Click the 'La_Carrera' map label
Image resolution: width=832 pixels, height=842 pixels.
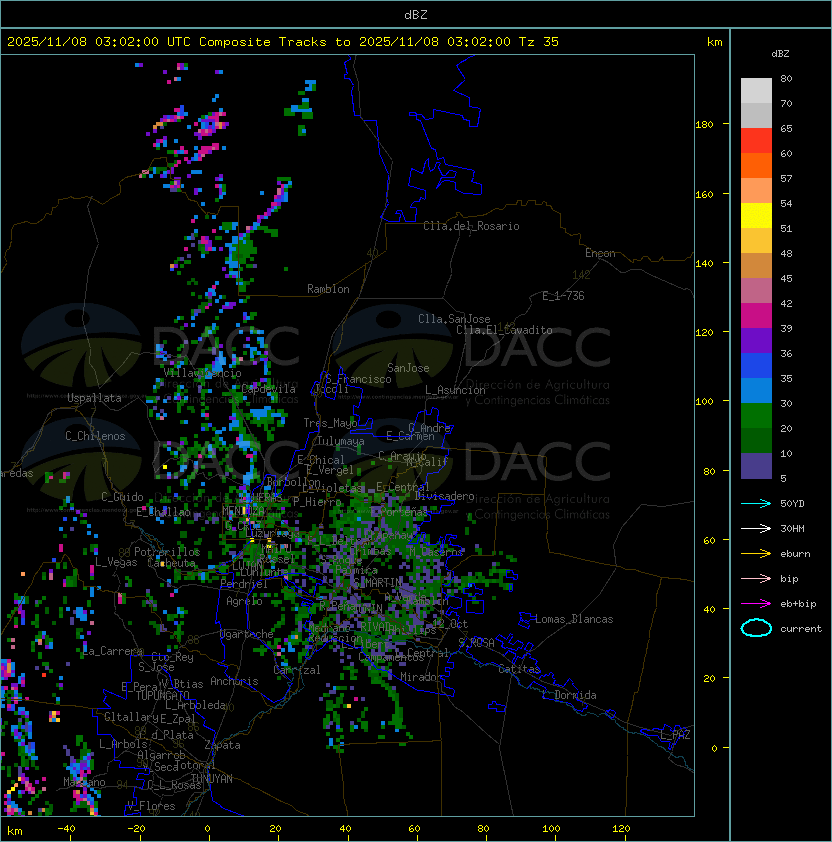[x=113, y=651]
